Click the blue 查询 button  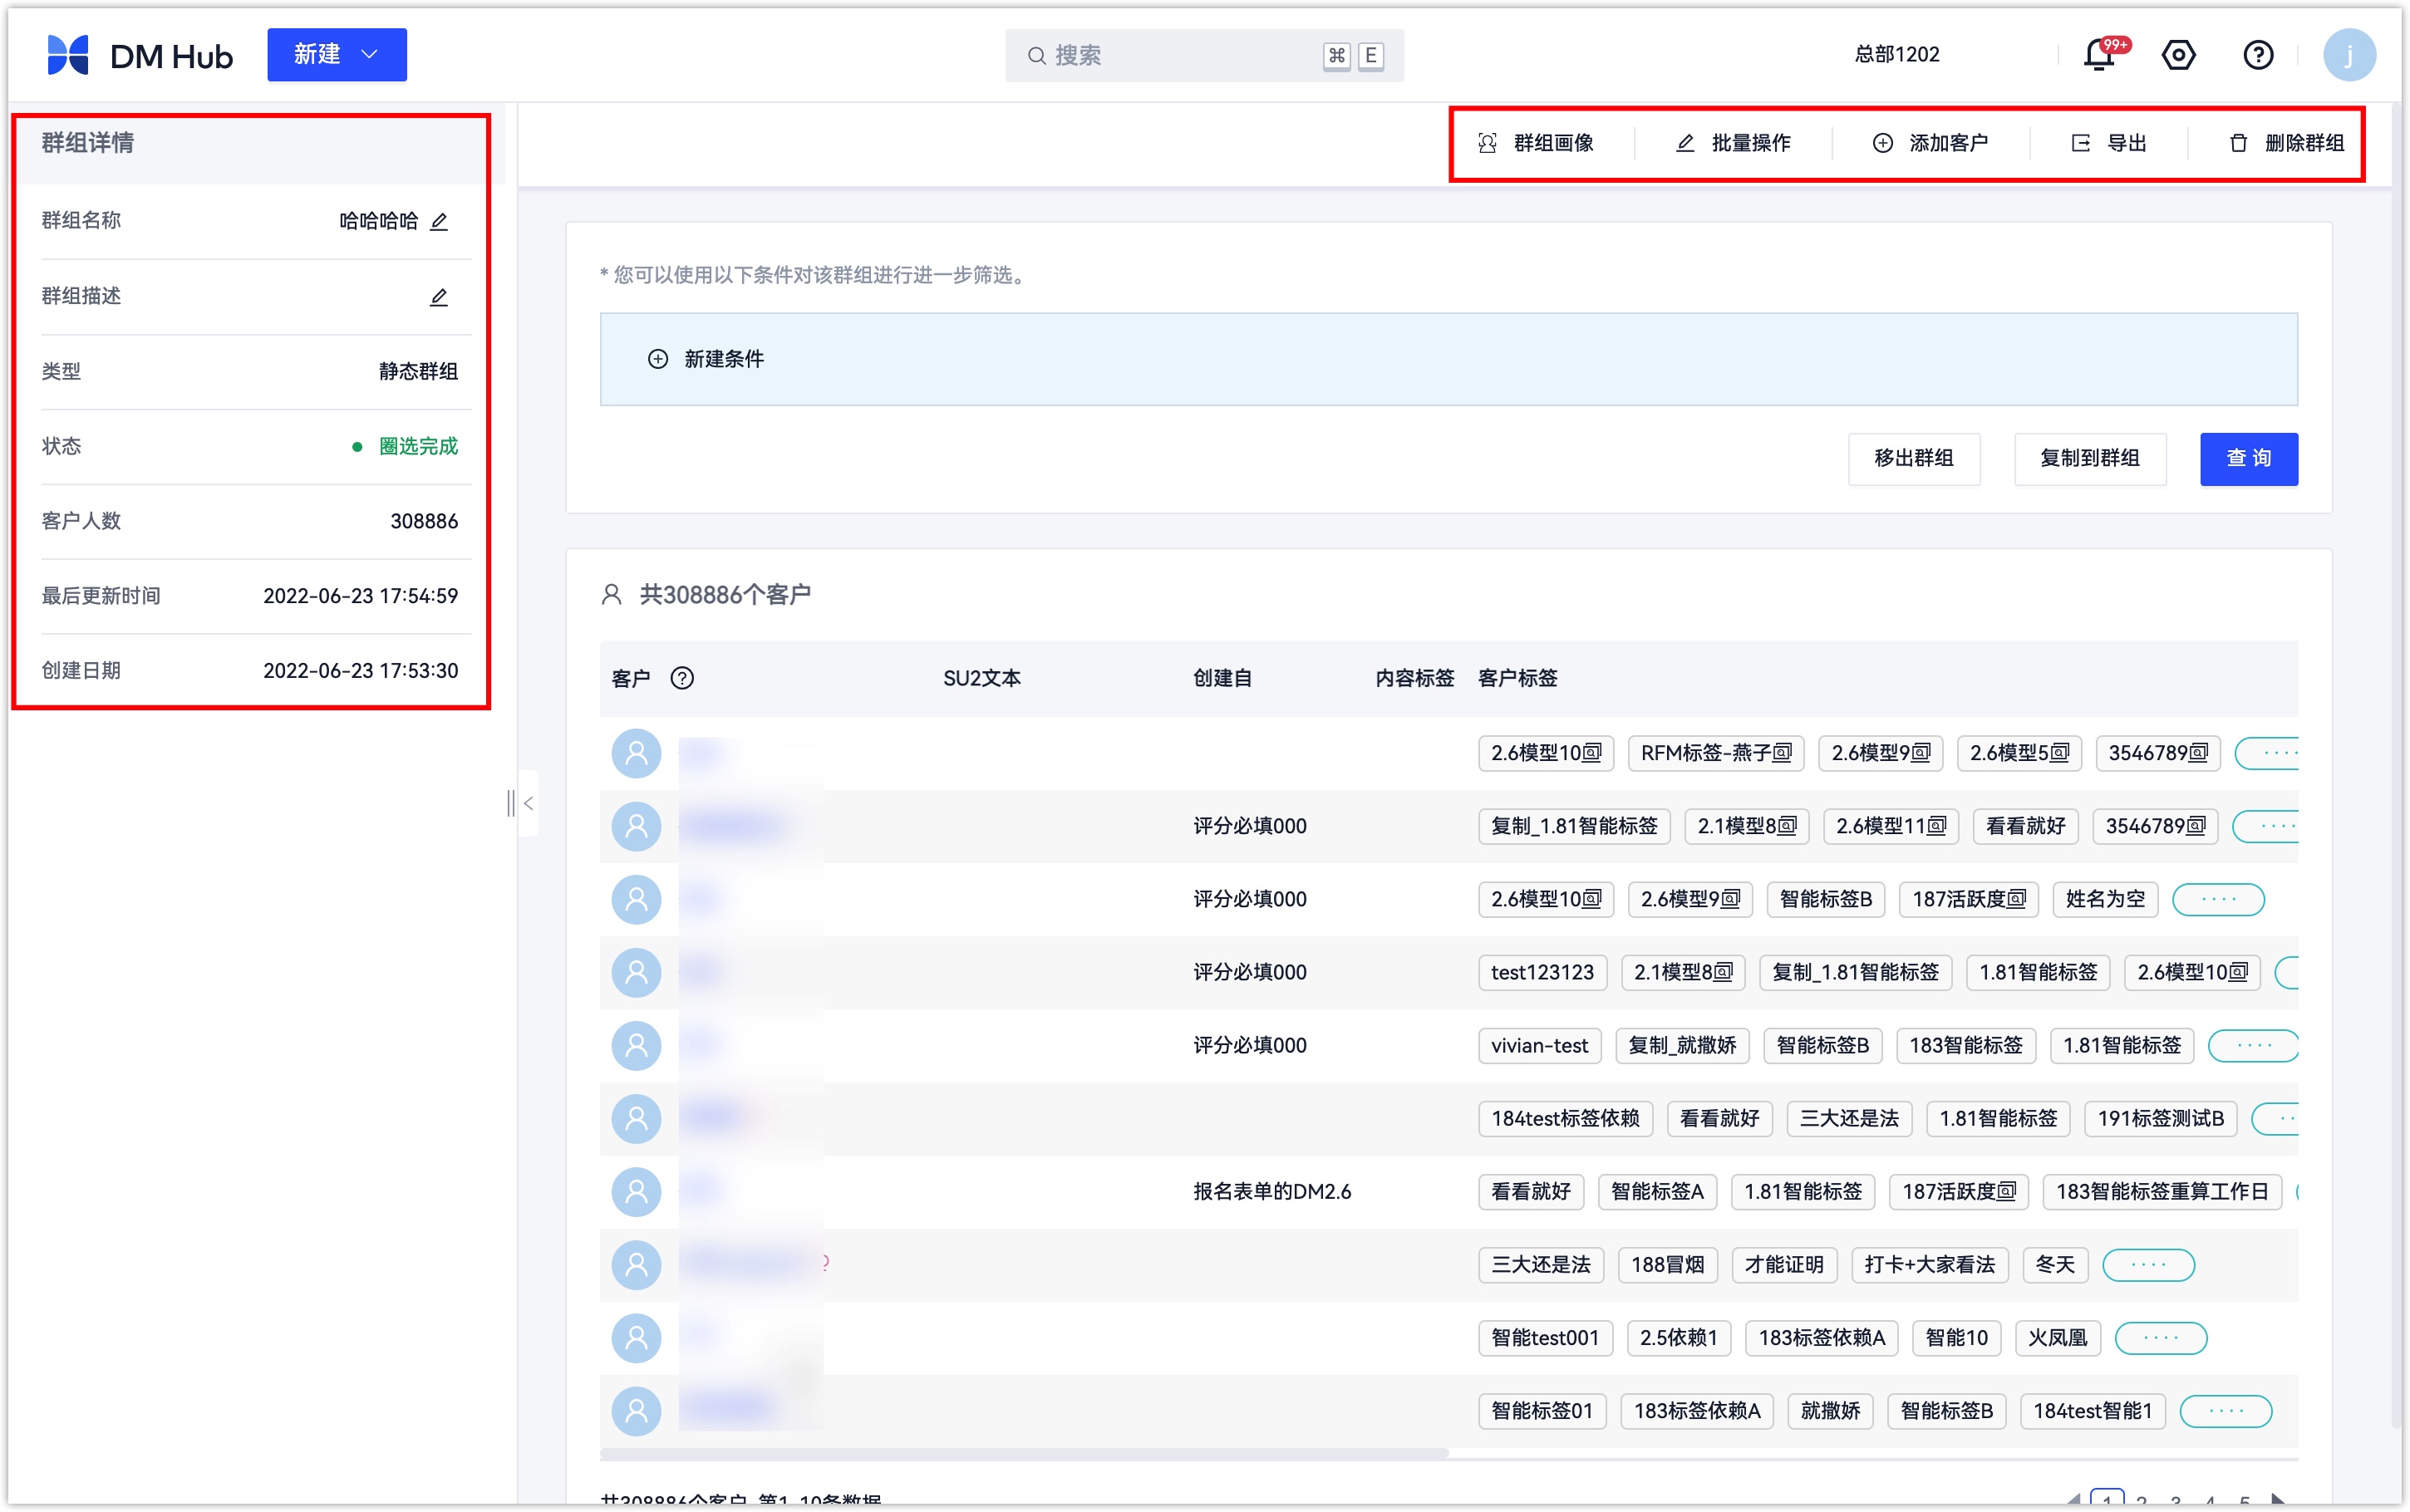click(x=2248, y=459)
